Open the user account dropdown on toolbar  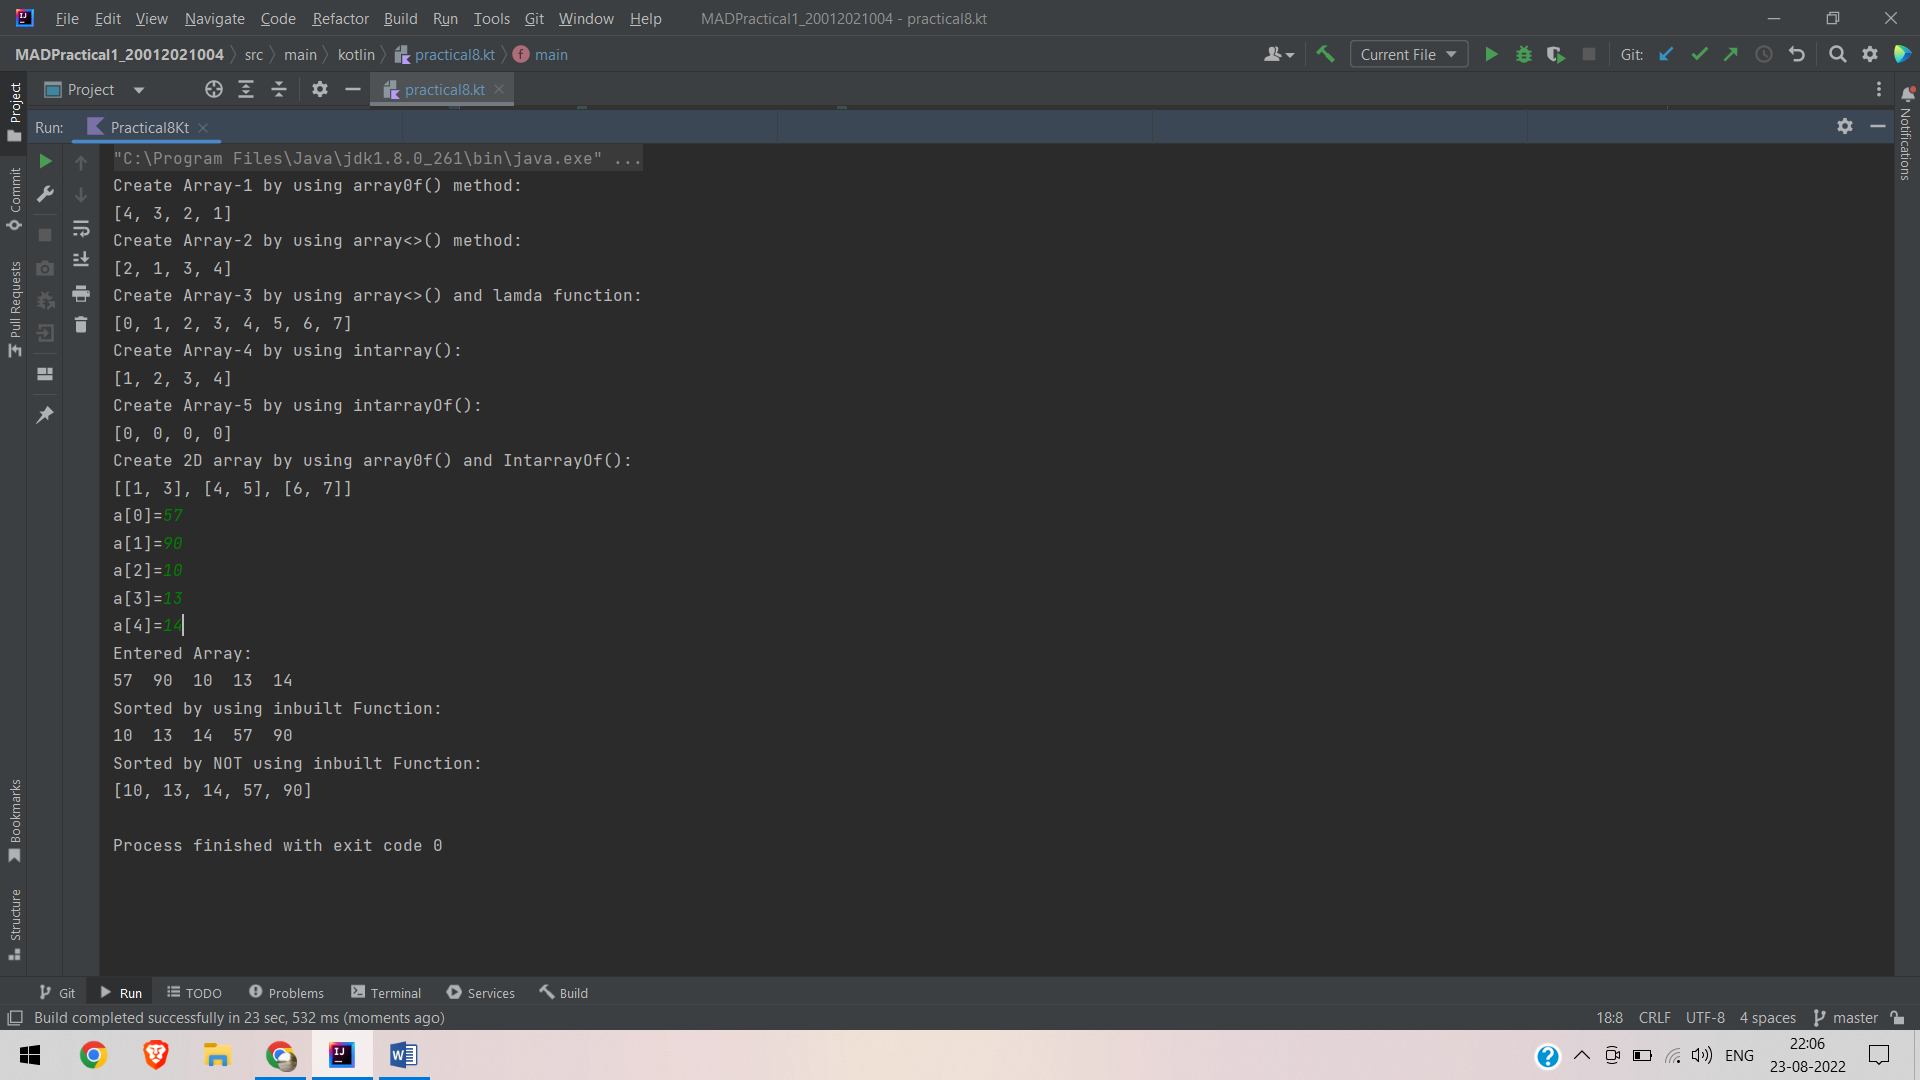pos(1278,54)
